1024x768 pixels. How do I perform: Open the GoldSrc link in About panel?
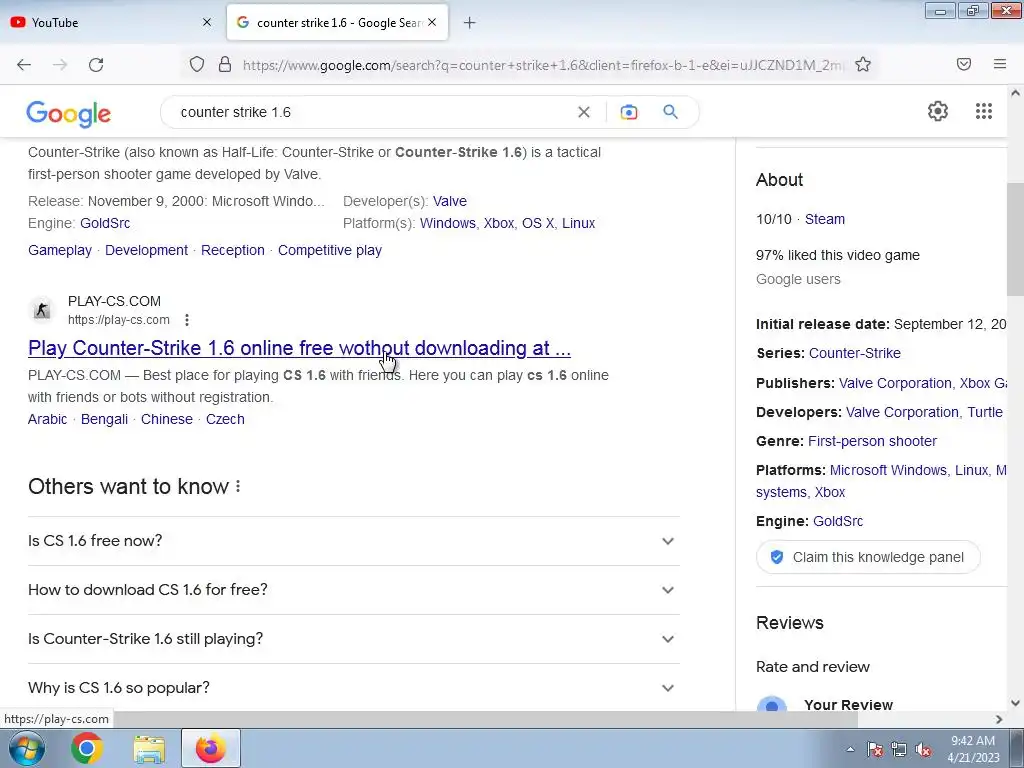(x=838, y=521)
